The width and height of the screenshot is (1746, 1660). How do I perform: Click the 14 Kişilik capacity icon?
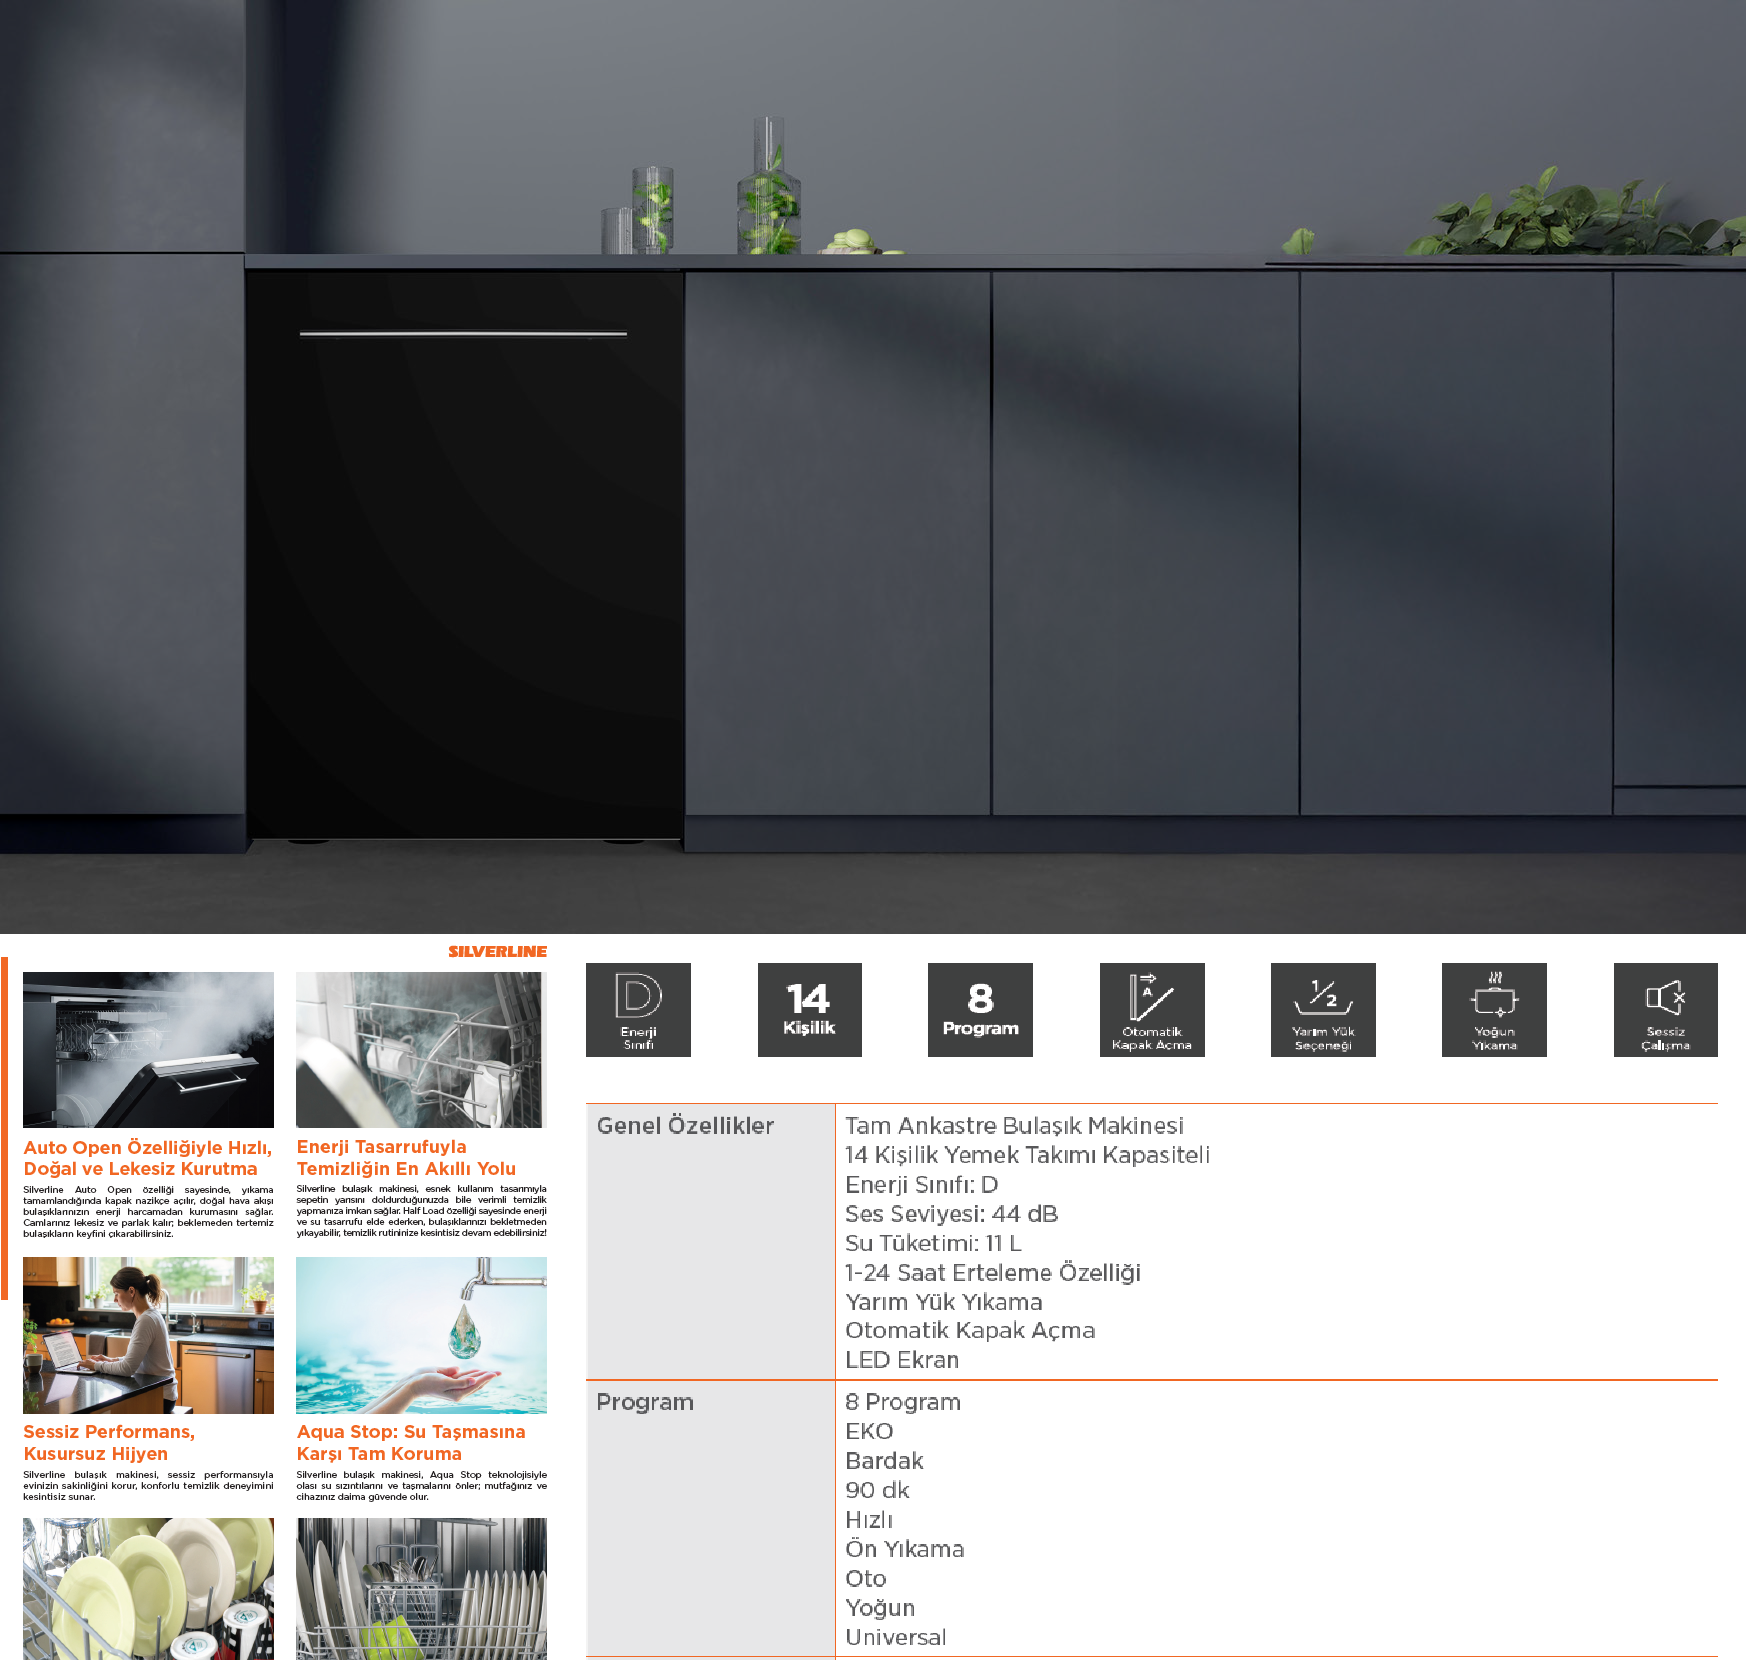[809, 1010]
